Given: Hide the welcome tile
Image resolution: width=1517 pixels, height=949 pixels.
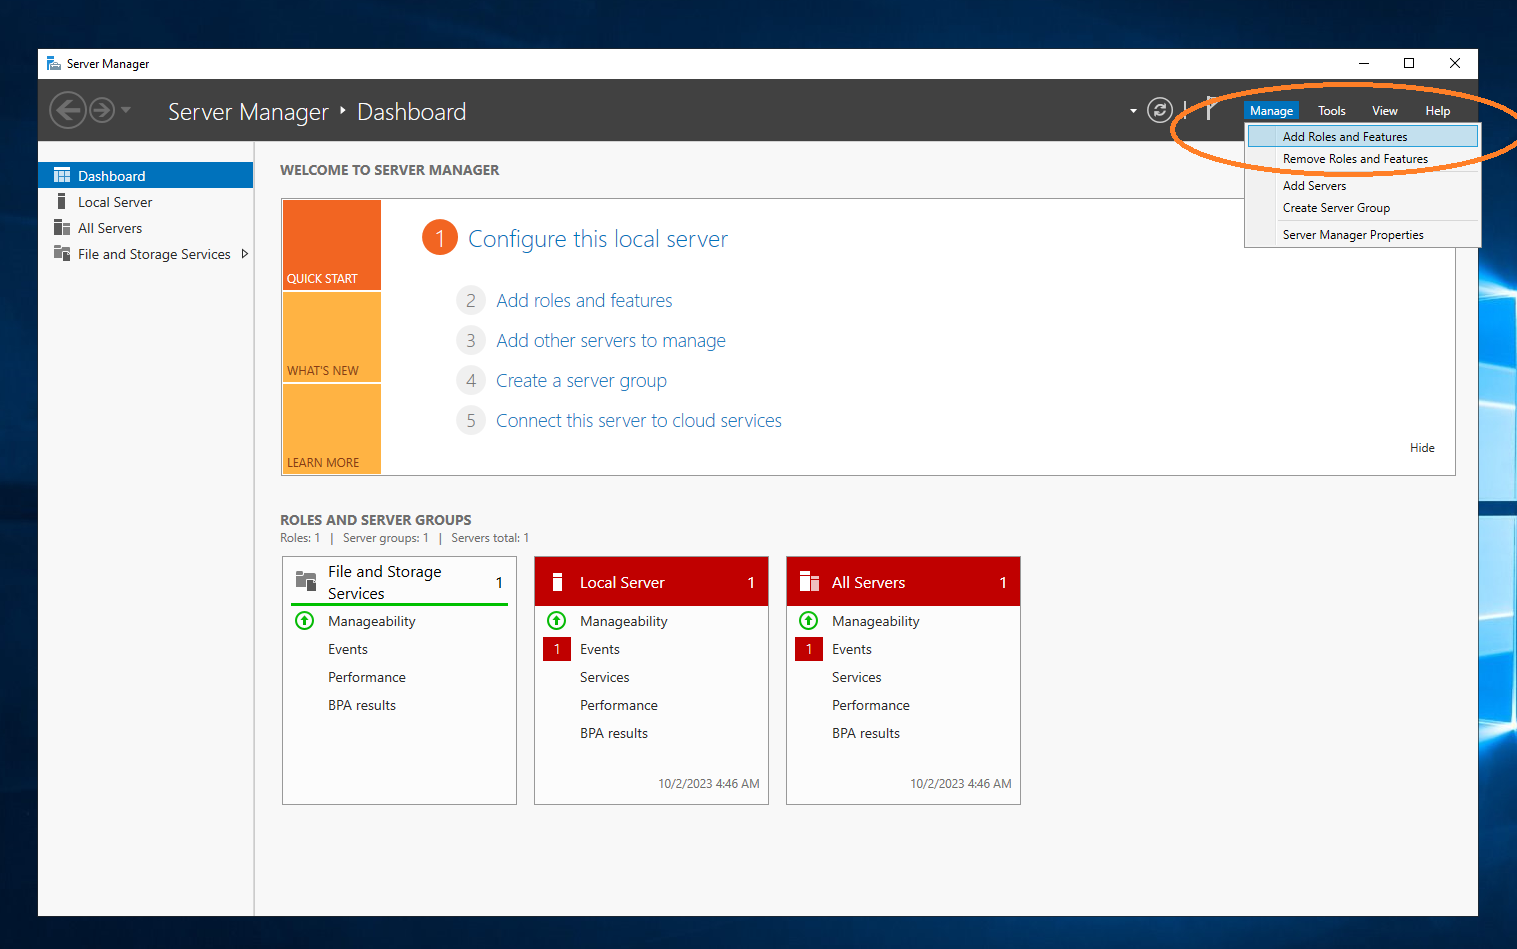Looking at the screenshot, I should pos(1421,447).
